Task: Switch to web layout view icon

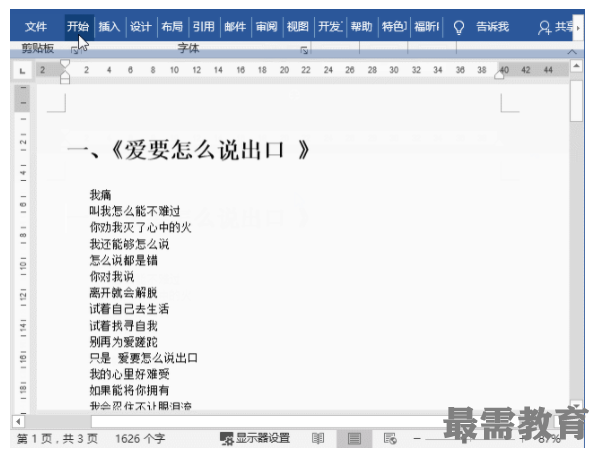Action: pyautogui.click(x=390, y=439)
